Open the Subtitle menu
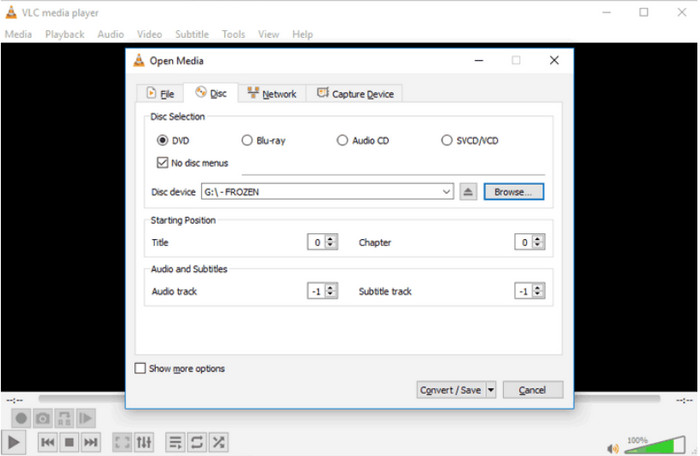The width and height of the screenshot is (700, 456). pyautogui.click(x=192, y=34)
